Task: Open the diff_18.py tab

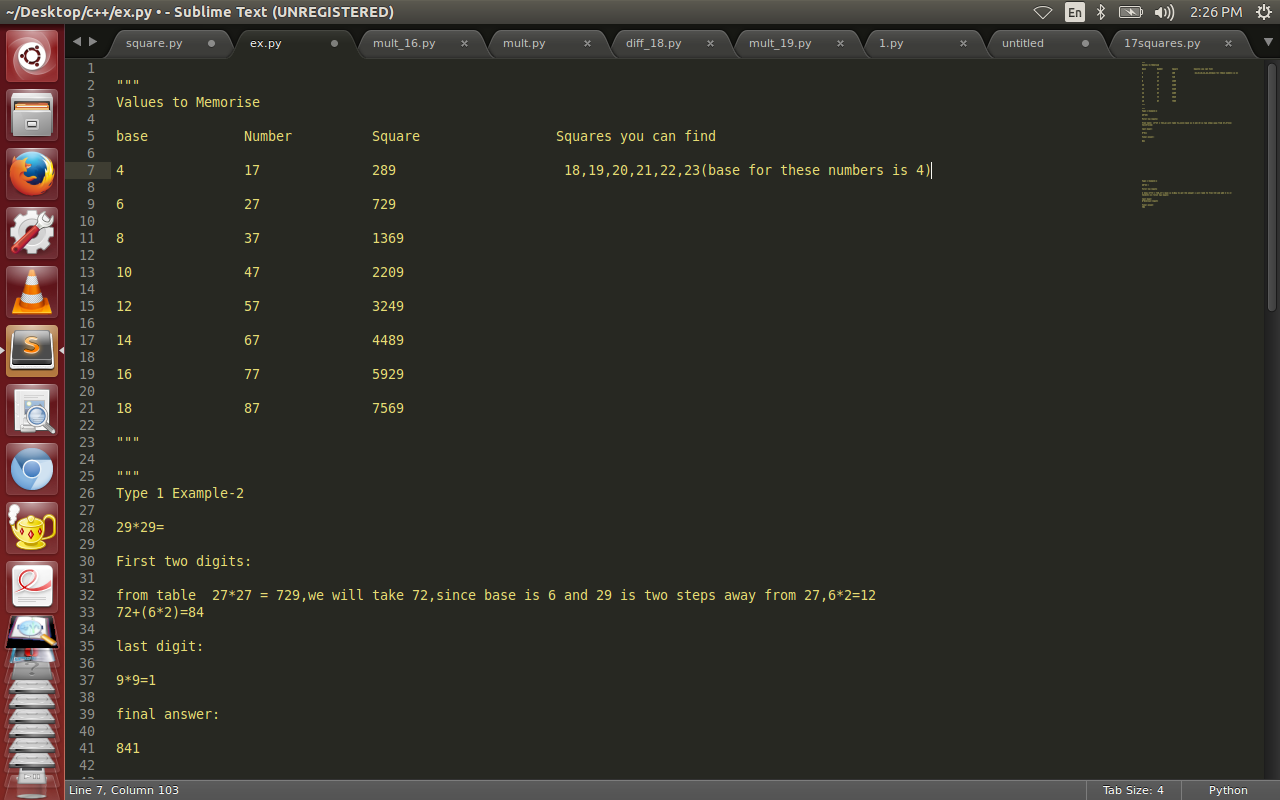Action: (x=655, y=43)
